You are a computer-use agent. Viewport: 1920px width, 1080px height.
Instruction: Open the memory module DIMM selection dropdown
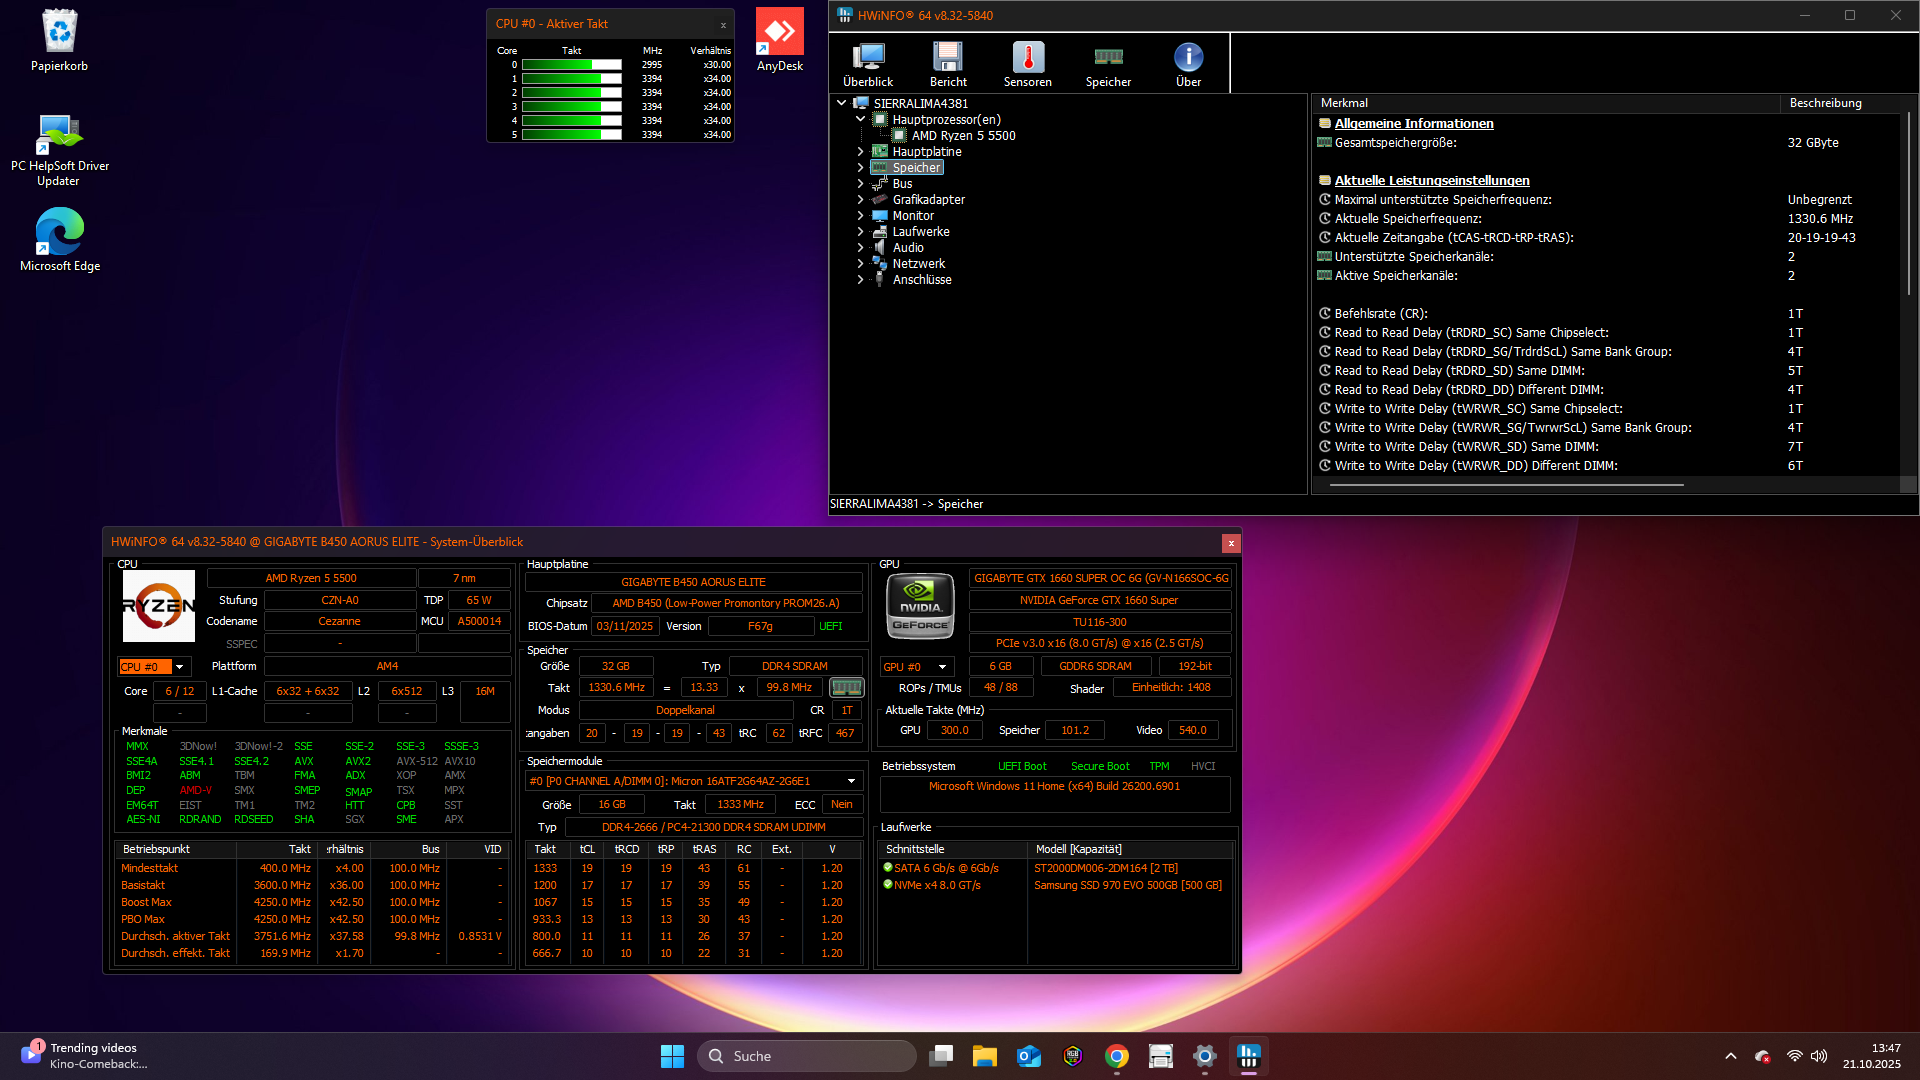tap(851, 781)
